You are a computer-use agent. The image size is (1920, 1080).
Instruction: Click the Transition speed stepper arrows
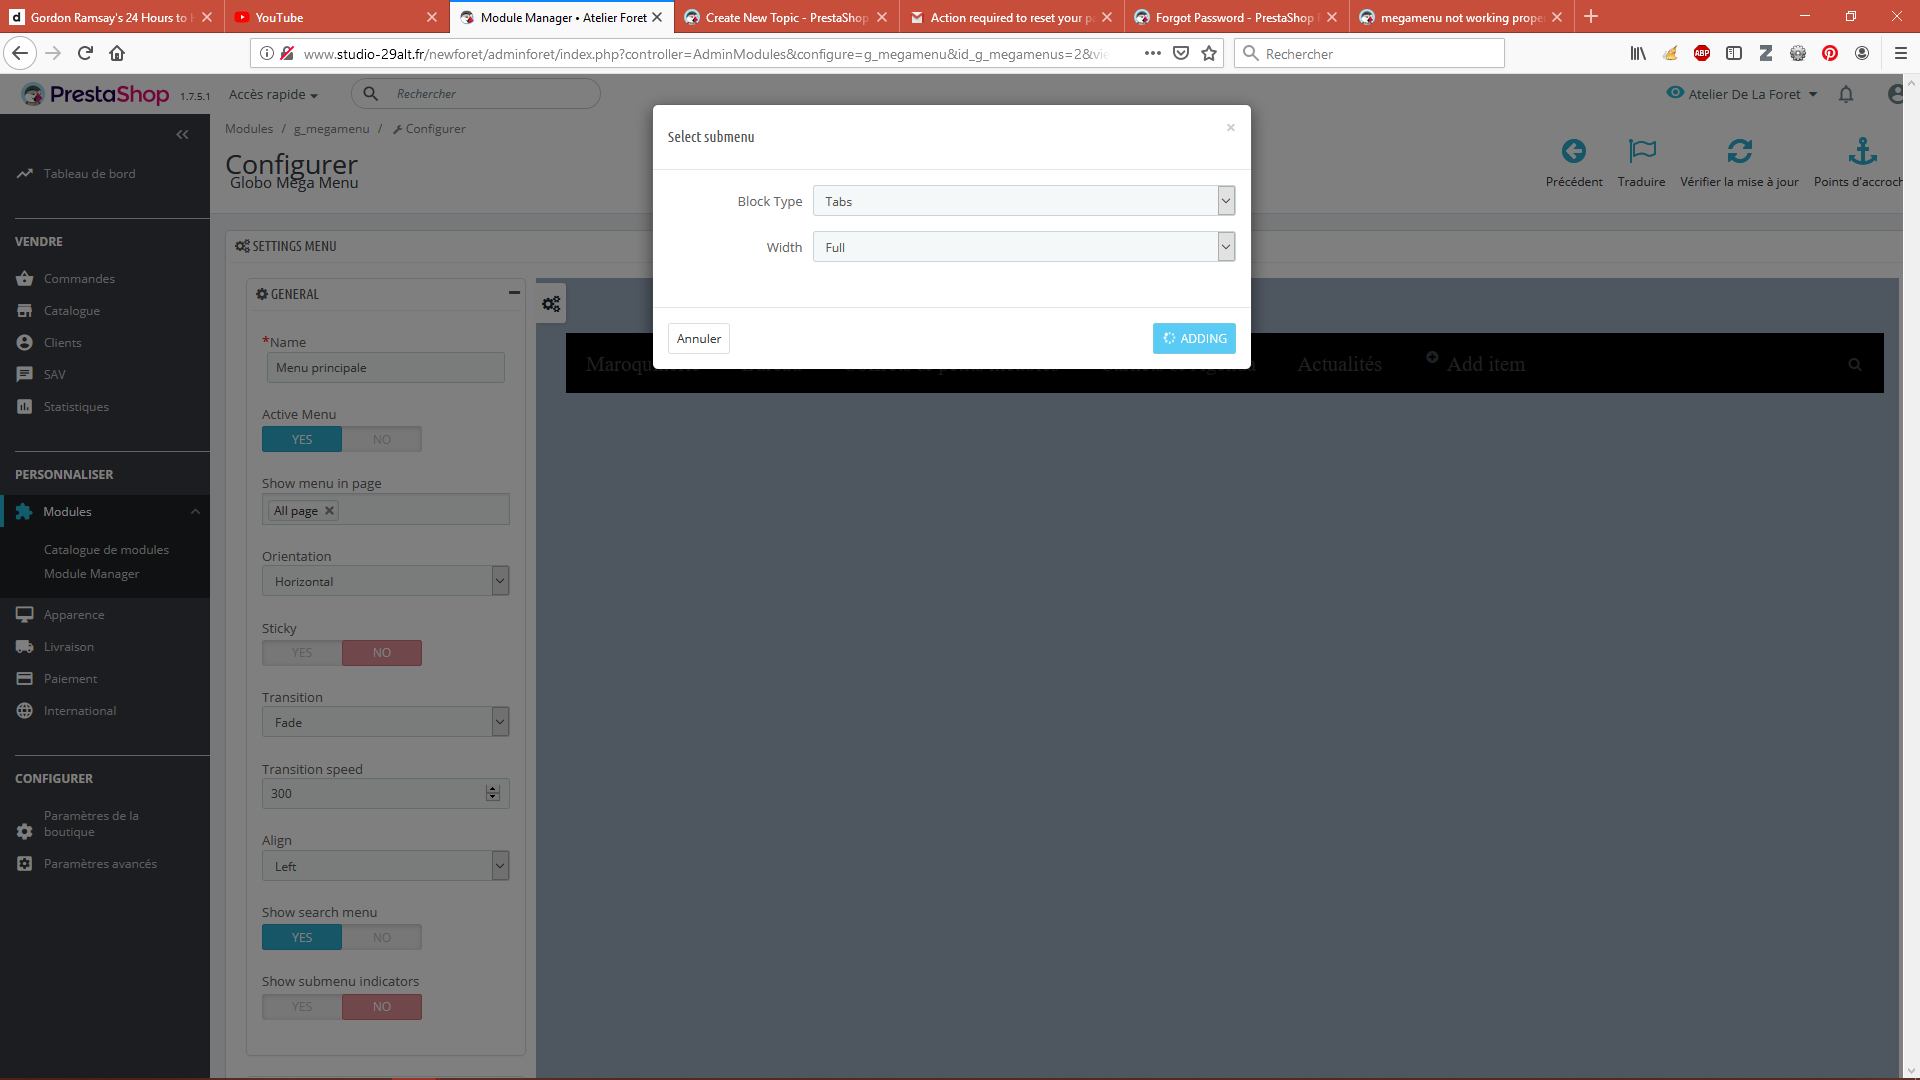coord(492,793)
